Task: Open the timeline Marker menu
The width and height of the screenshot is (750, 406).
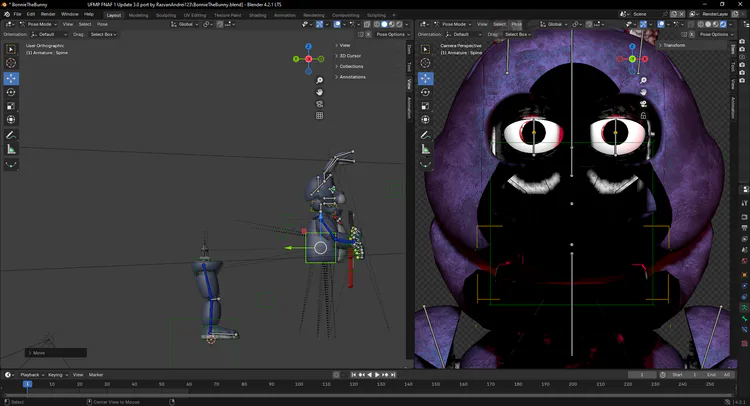Action: point(96,375)
